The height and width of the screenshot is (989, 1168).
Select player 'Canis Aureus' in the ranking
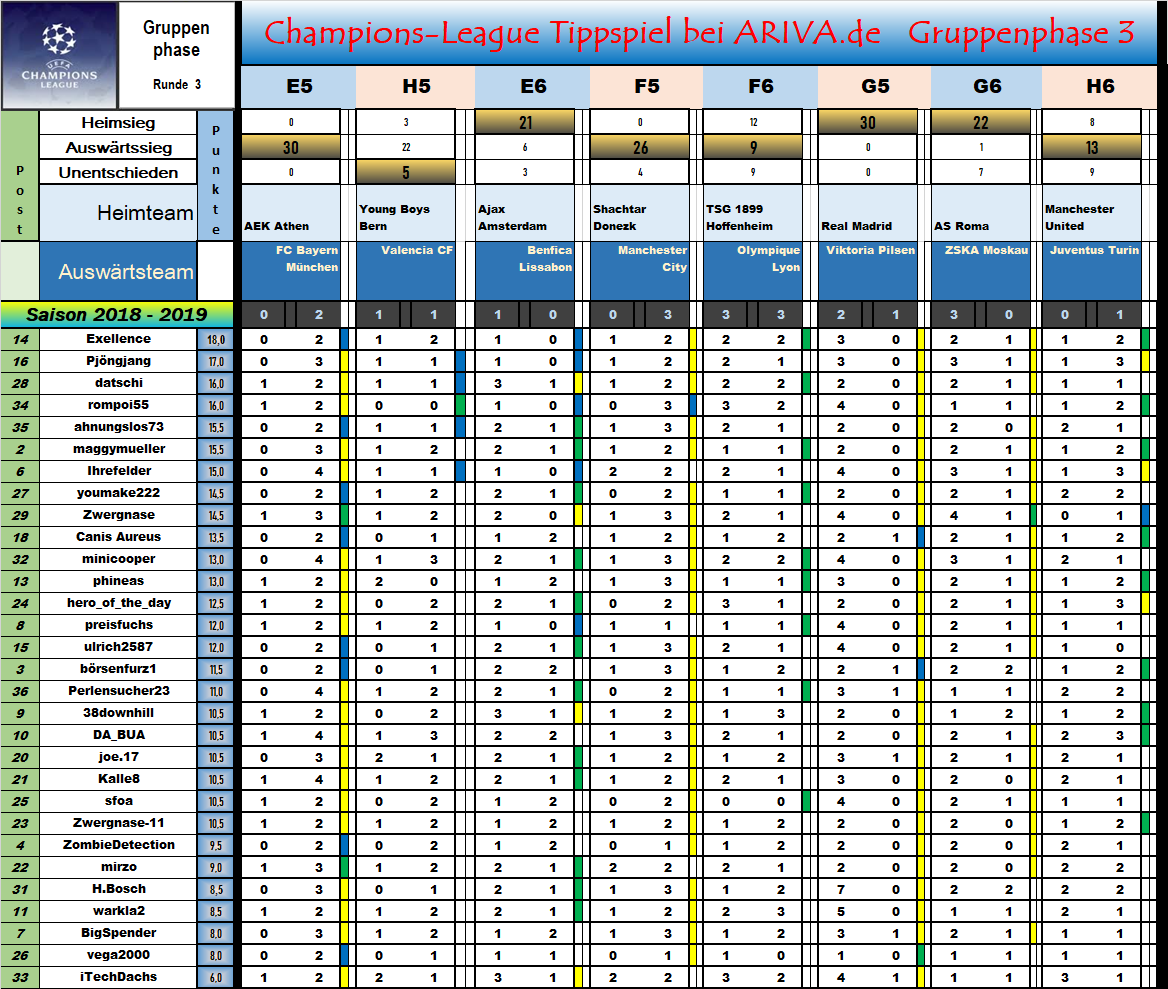pos(118,537)
